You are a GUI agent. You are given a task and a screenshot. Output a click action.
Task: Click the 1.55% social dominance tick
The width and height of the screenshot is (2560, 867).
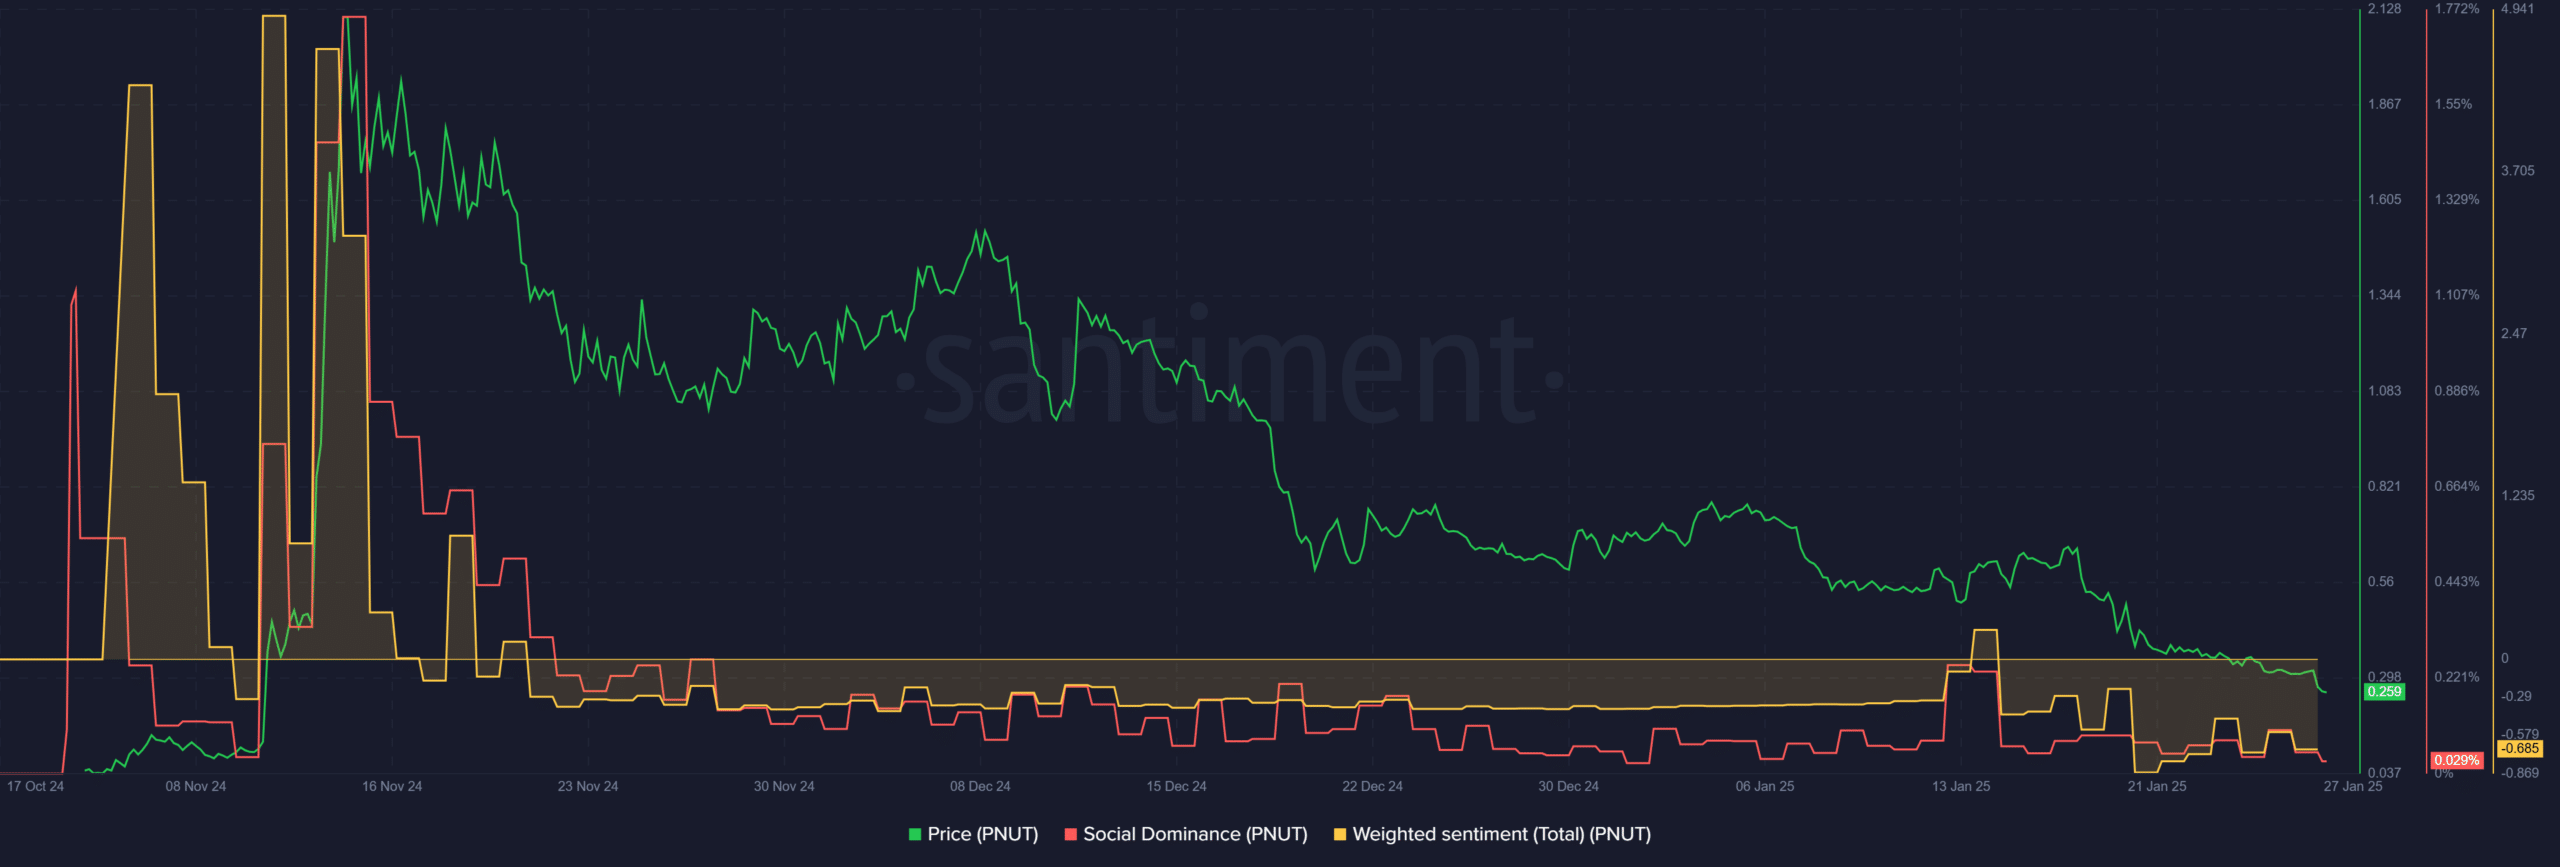click(2453, 104)
